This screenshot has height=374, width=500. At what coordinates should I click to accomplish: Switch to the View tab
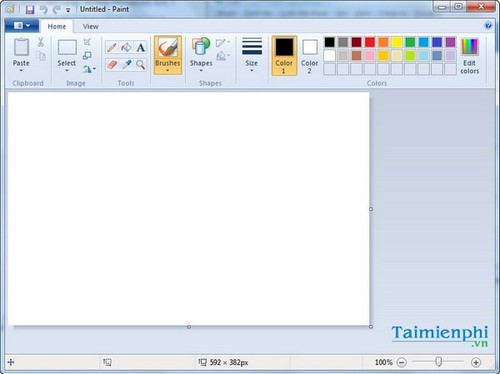click(91, 26)
